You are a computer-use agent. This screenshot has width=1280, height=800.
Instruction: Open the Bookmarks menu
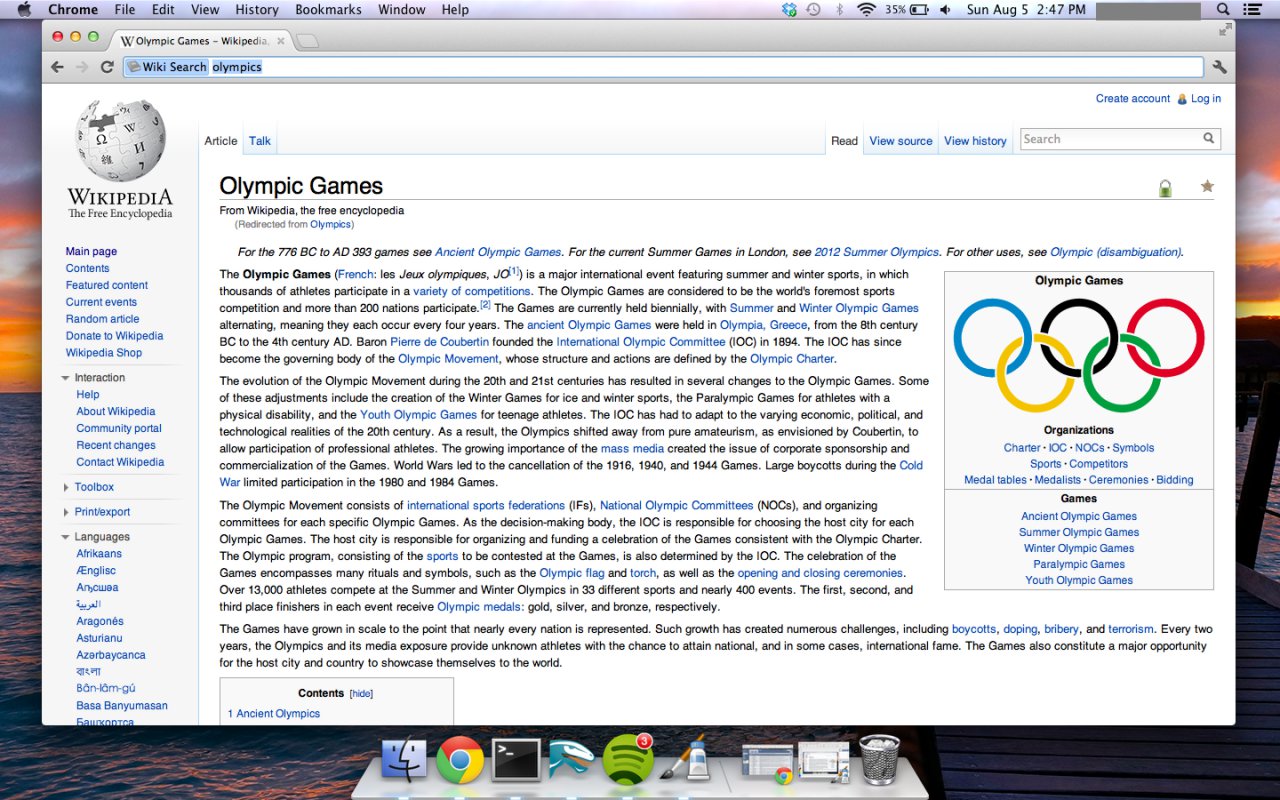tap(328, 9)
